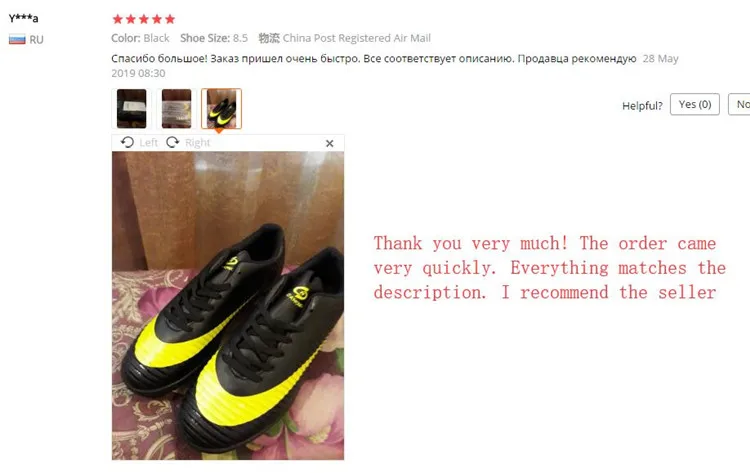
Task: Click the Color: Black label
Action: 140,38
